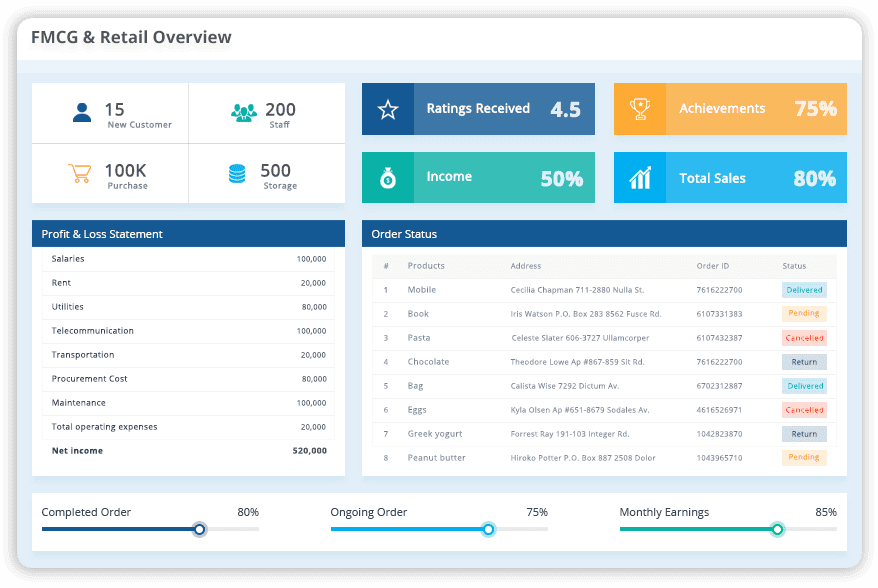Click the Income money bag icon
The width and height of the screenshot is (878, 588).
pos(387,177)
